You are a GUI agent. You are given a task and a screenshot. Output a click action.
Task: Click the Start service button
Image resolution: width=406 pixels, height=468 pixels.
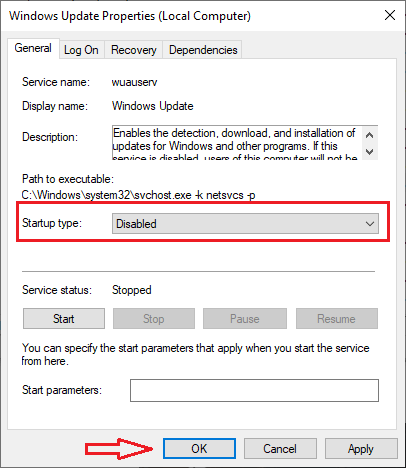point(64,319)
